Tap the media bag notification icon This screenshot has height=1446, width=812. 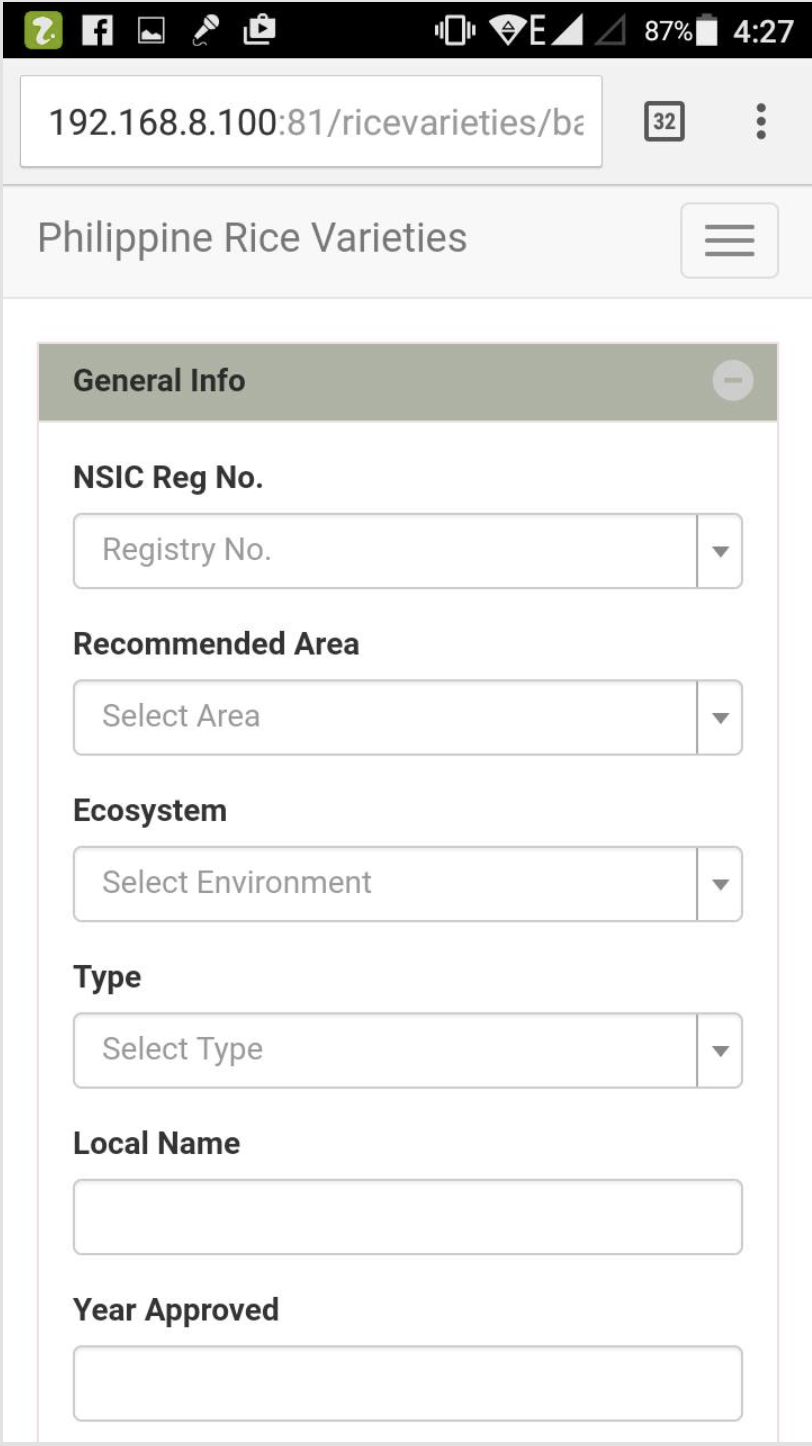260,29
